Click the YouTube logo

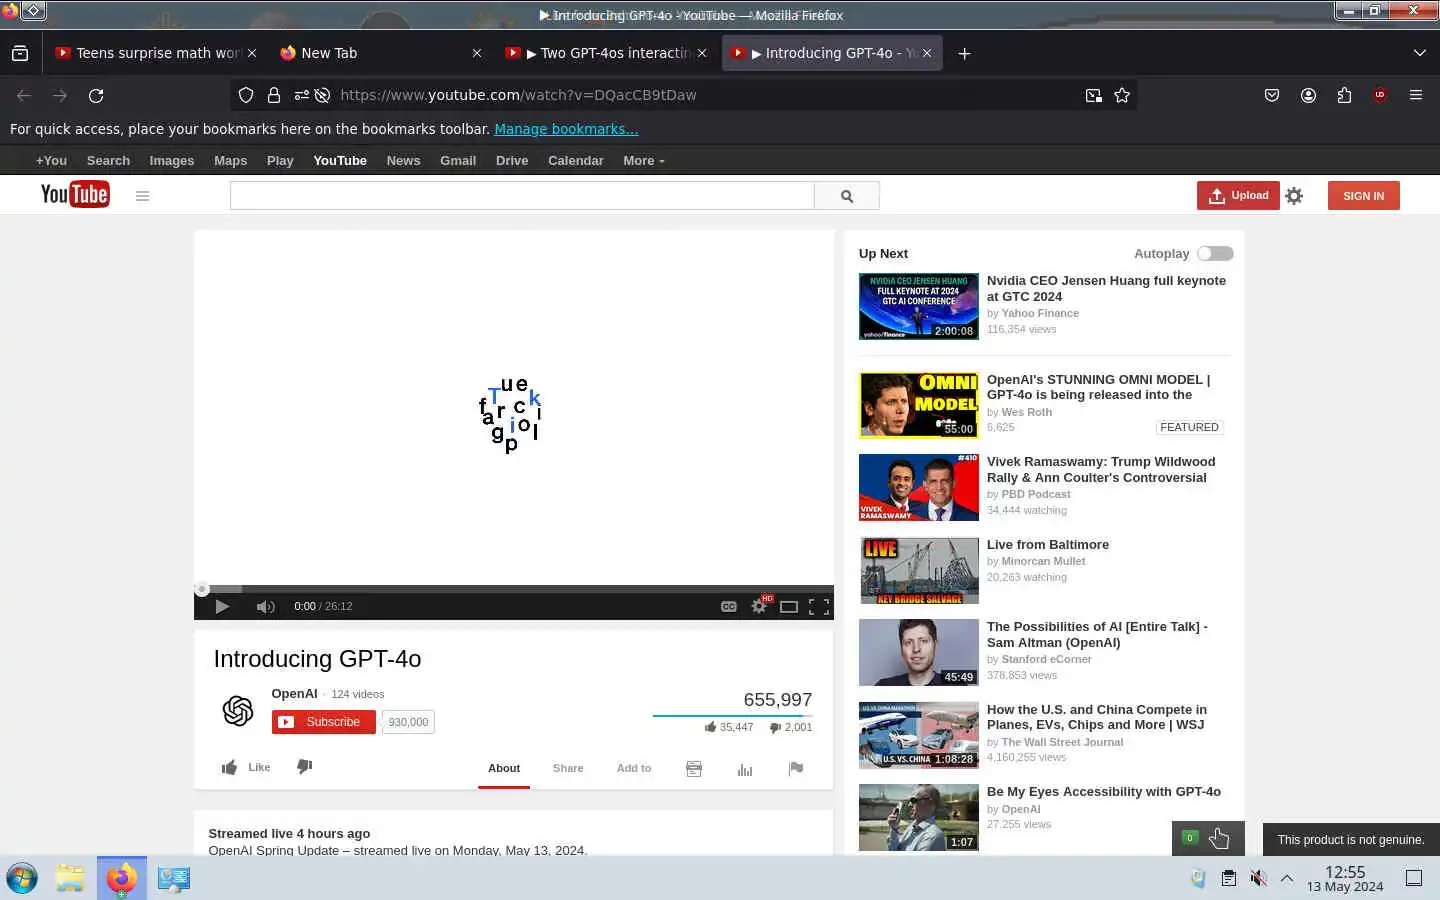click(75, 195)
